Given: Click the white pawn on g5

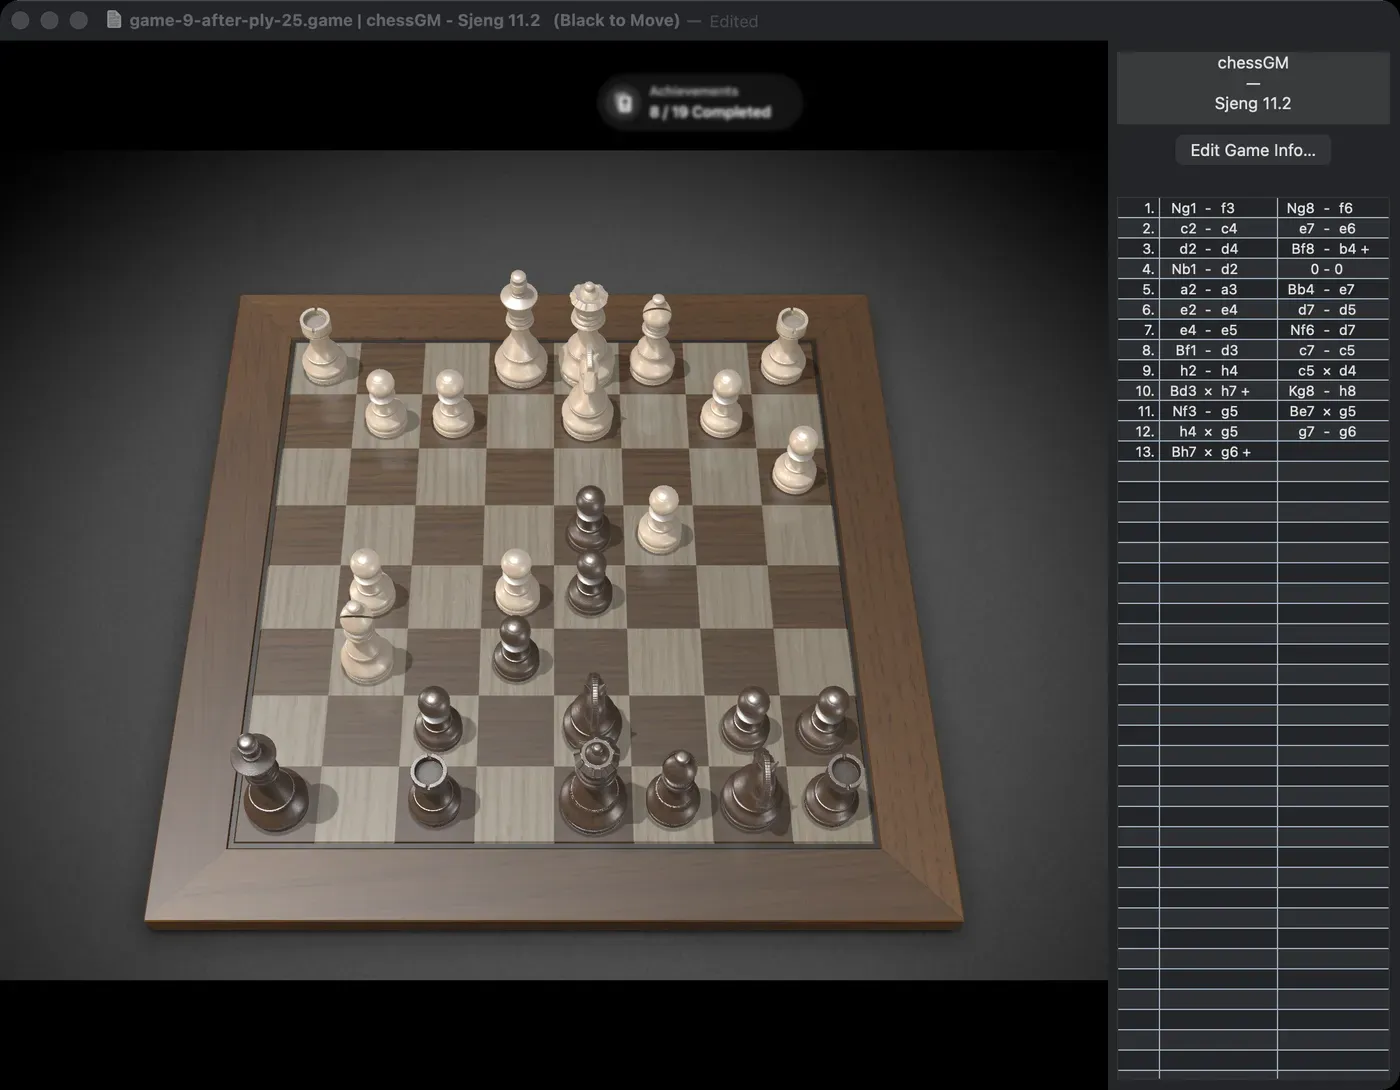Looking at the screenshot, I should click(369, 581).
